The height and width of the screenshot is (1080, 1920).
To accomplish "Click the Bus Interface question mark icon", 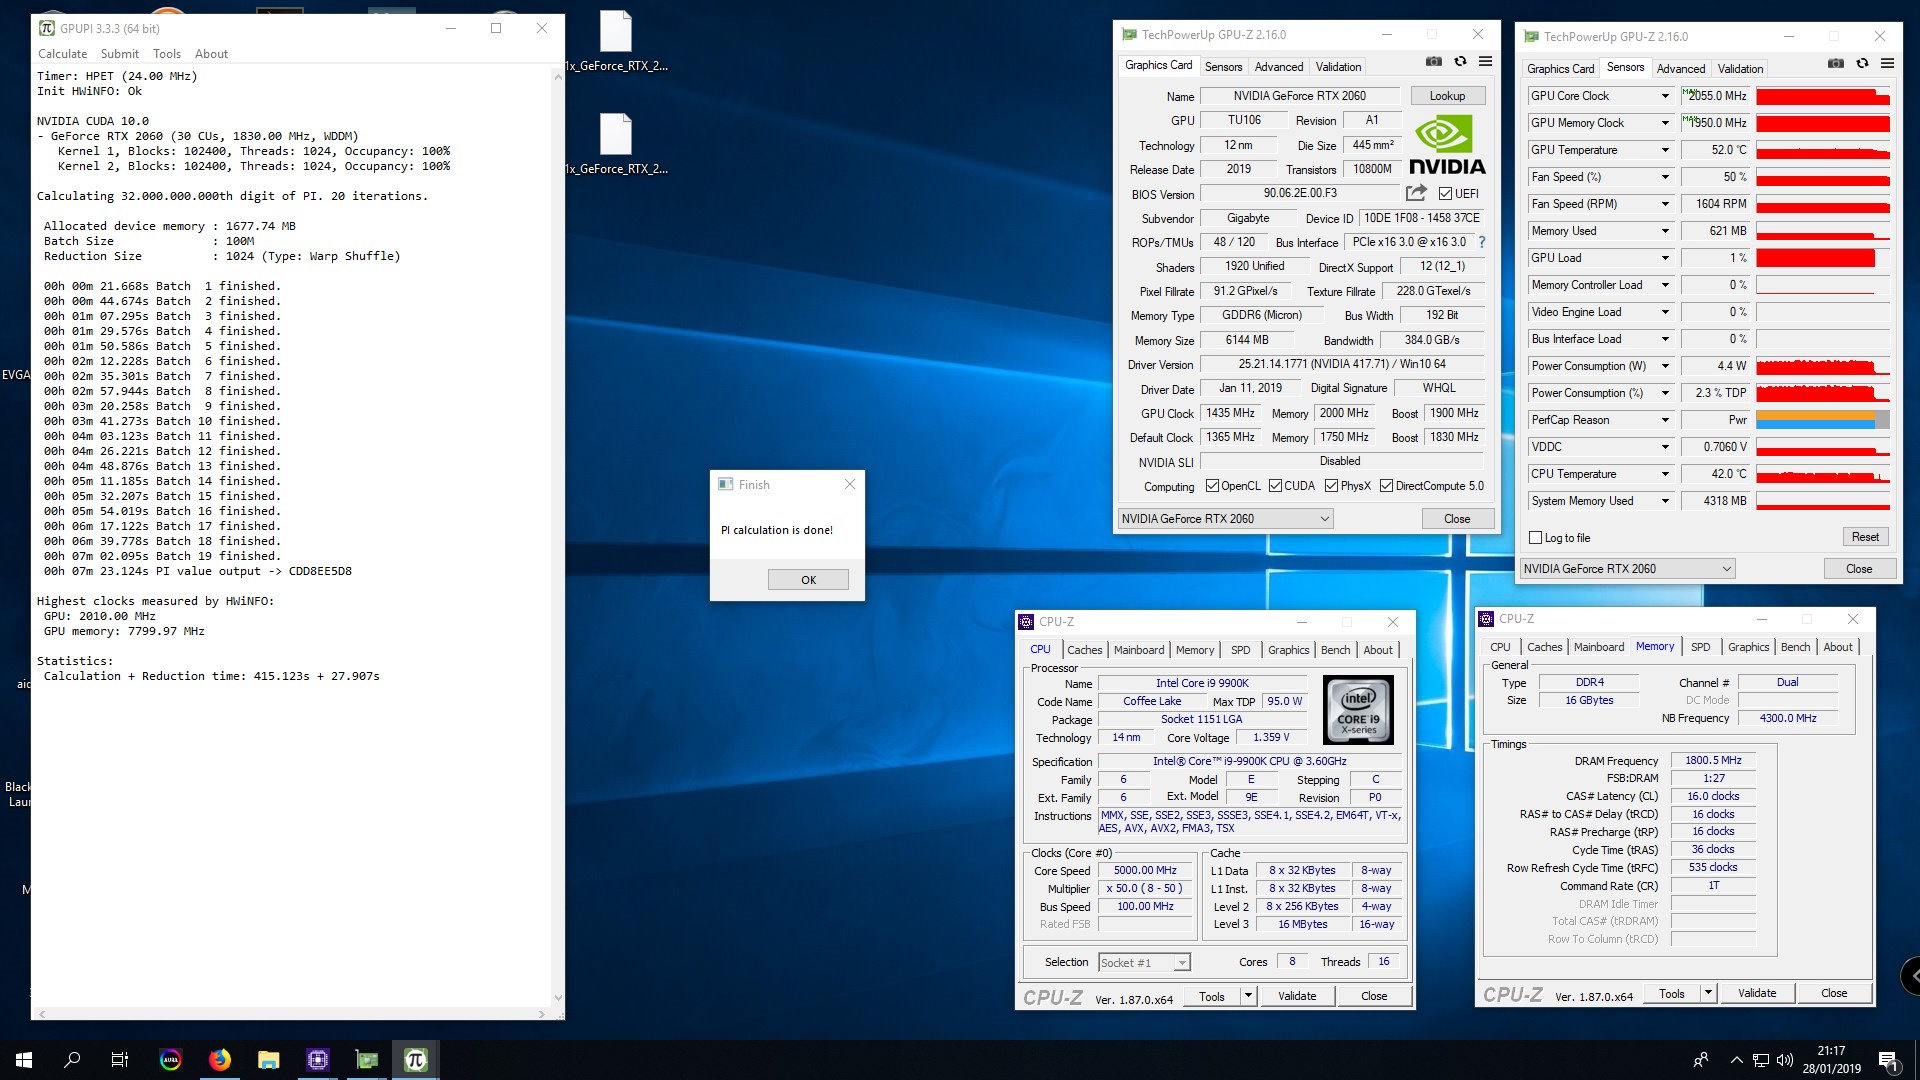I will click(x=1482, y=242).
